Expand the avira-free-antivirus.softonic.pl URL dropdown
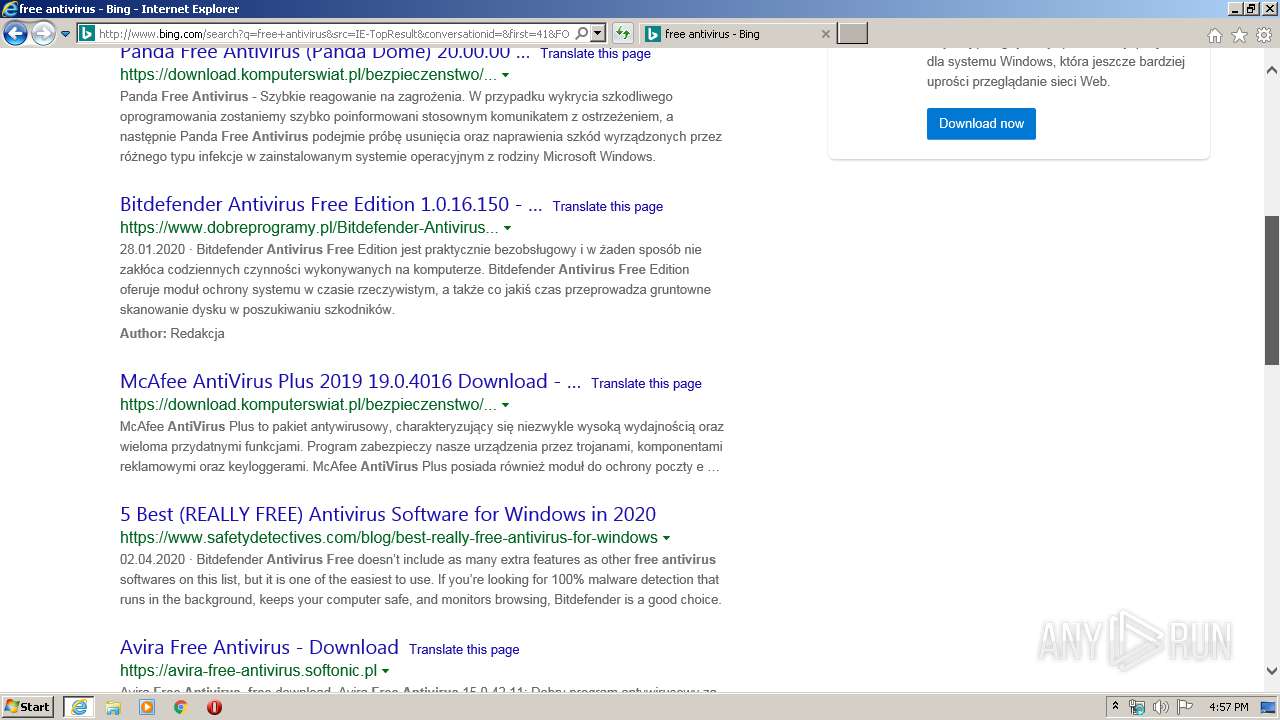This screenshot has height=720, width=1280. click(385, 671)
